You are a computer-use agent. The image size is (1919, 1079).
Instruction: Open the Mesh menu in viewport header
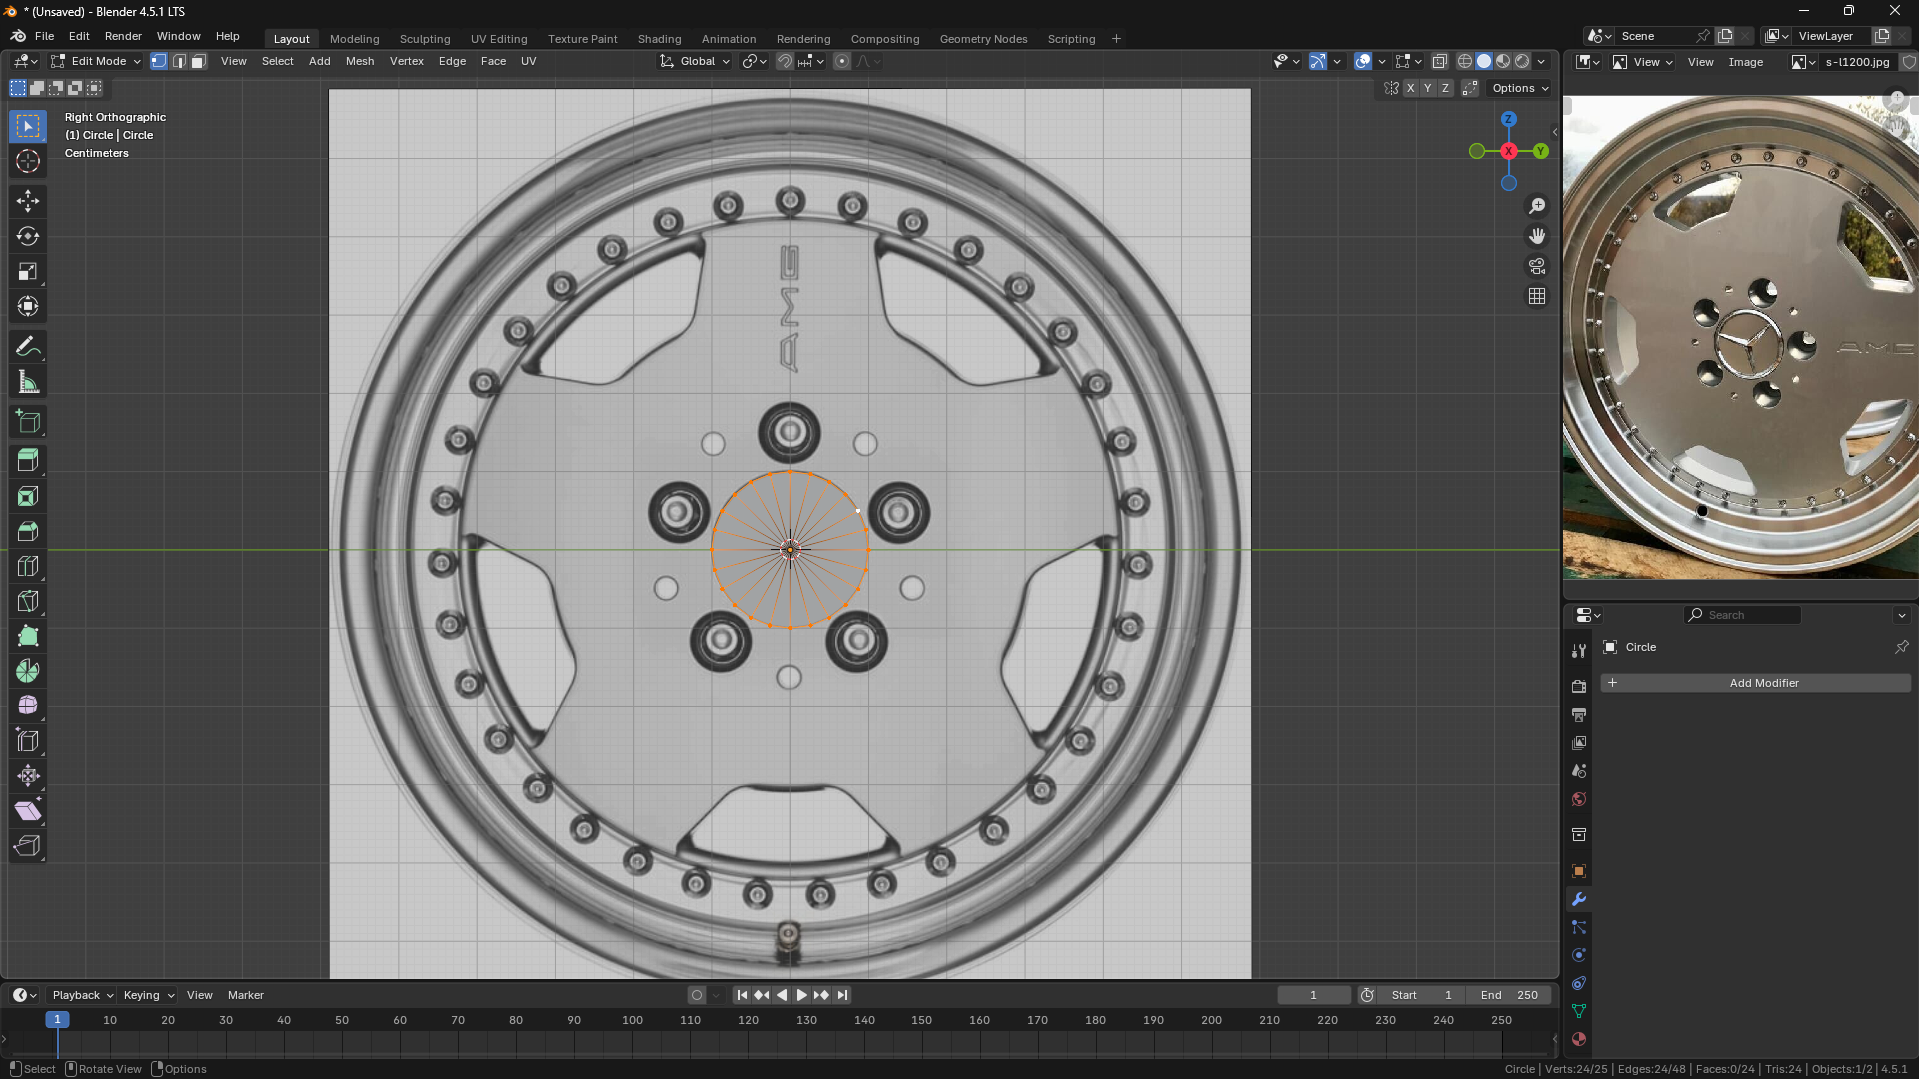[360, 61]
